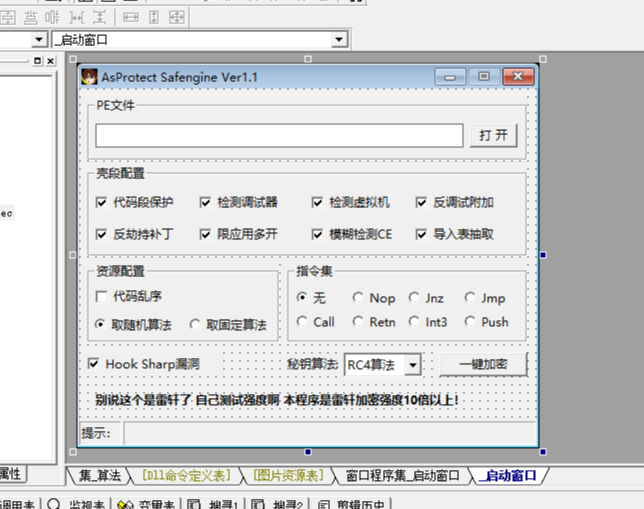Click the AsProtect Safengine Ver1.1 title text

tap(179, 77)
